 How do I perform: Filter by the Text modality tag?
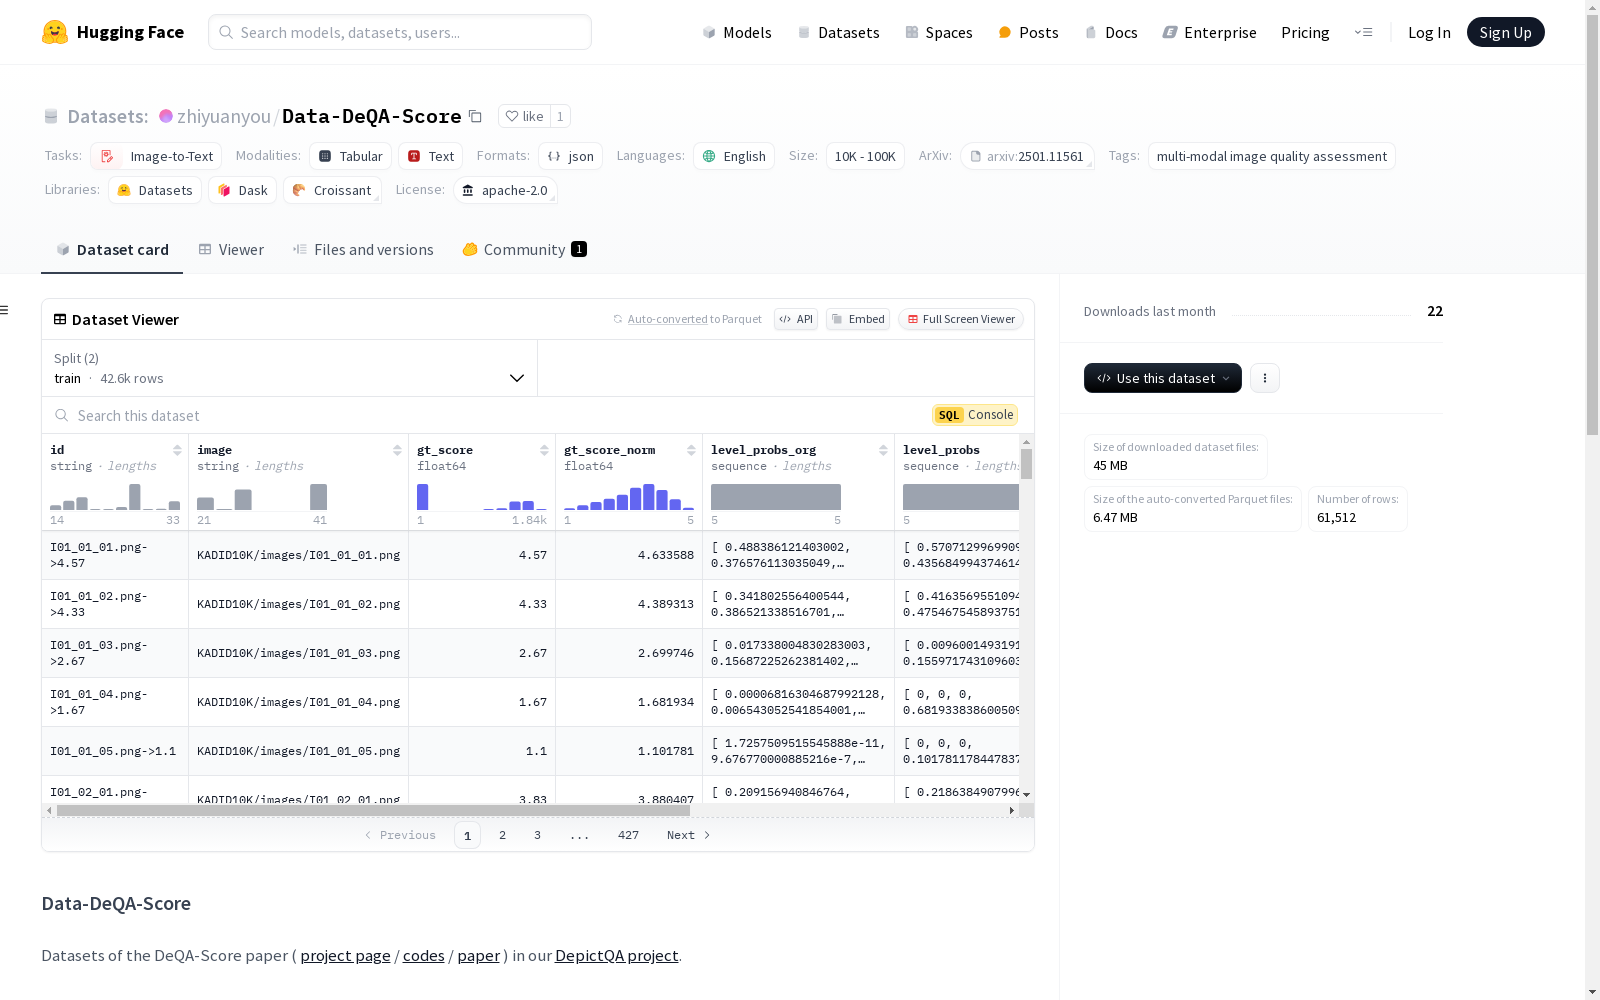coord(431,156)
